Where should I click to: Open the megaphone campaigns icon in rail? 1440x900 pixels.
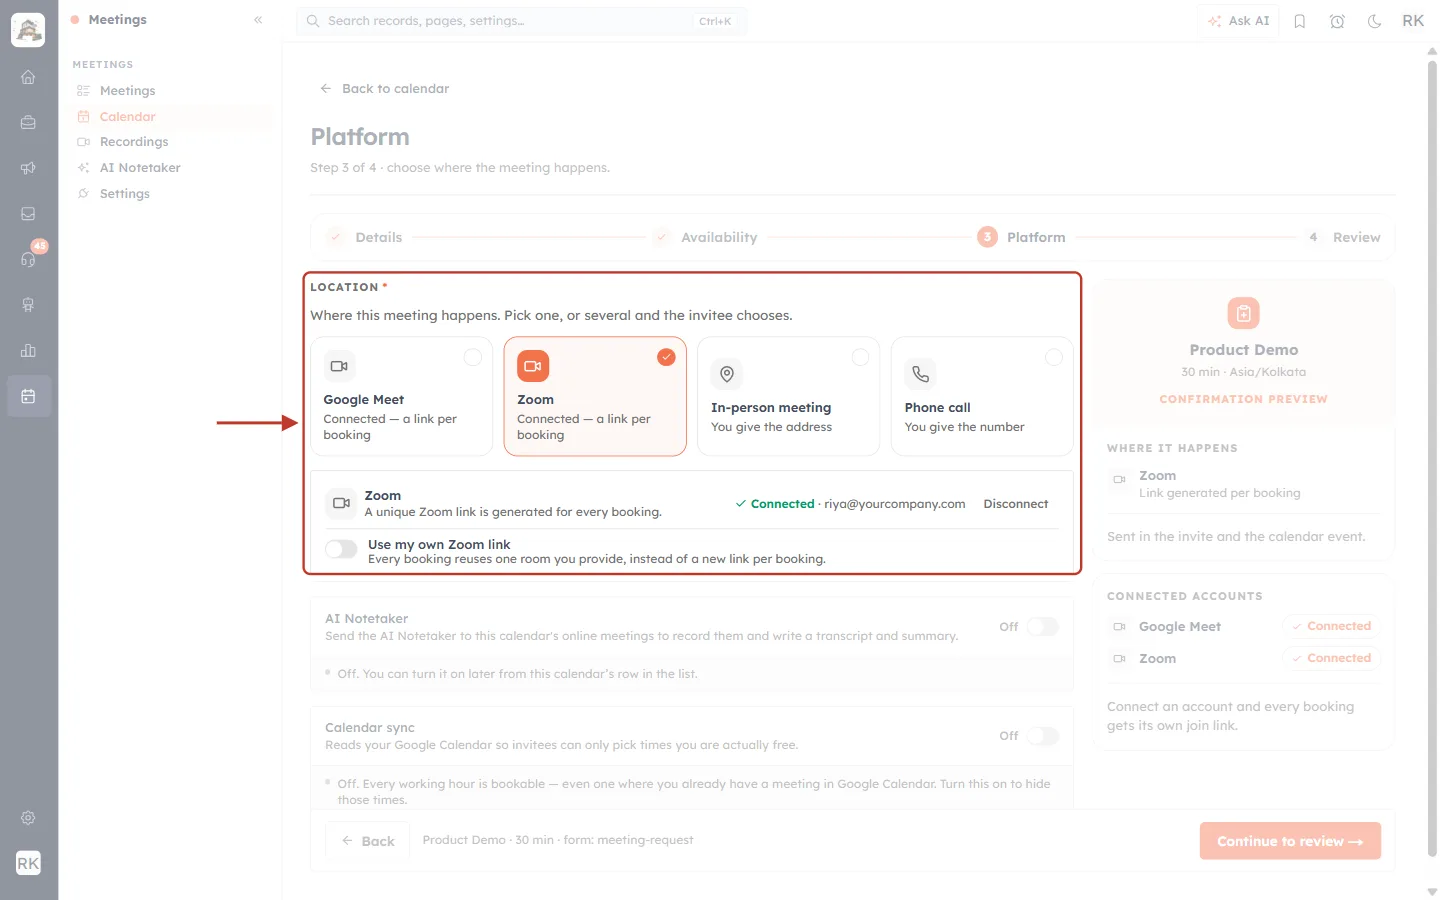[x=28, y=168]
